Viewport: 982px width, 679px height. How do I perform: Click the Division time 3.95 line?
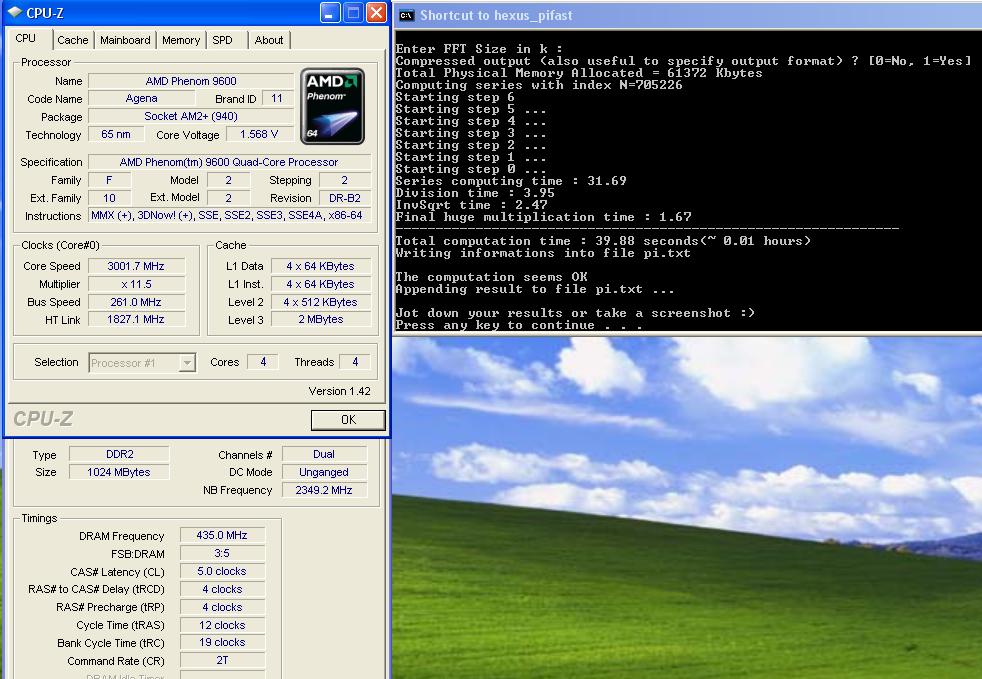pyautogui.click(x=475, y=193)
